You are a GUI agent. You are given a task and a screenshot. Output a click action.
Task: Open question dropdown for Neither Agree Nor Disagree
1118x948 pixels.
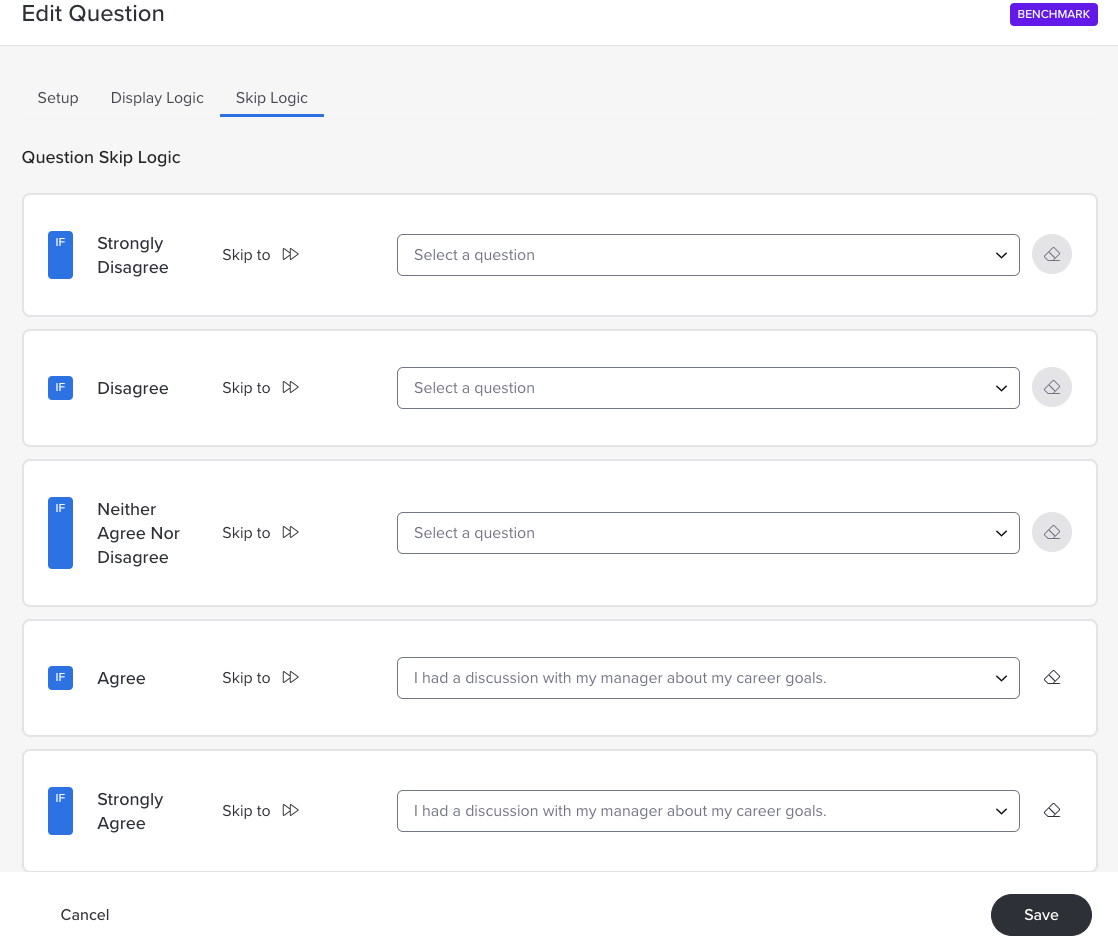708,533
